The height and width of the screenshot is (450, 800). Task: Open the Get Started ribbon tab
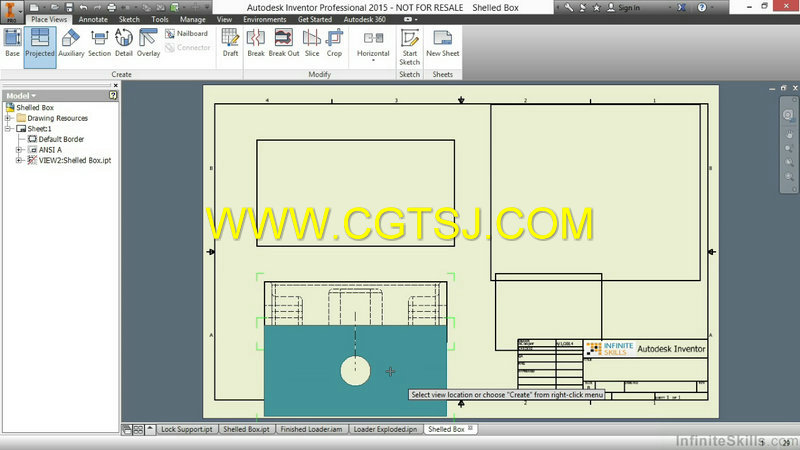(315, 19)
